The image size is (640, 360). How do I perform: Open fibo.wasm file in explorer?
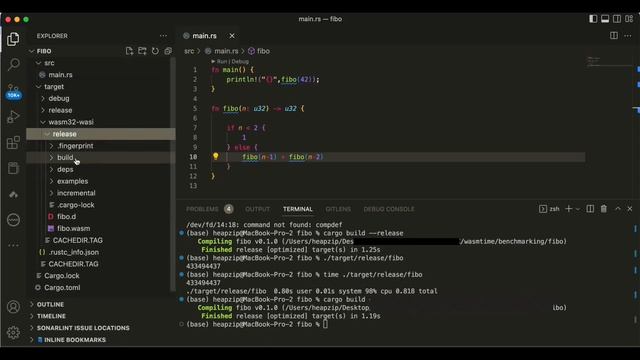click(x=73, y=229)
